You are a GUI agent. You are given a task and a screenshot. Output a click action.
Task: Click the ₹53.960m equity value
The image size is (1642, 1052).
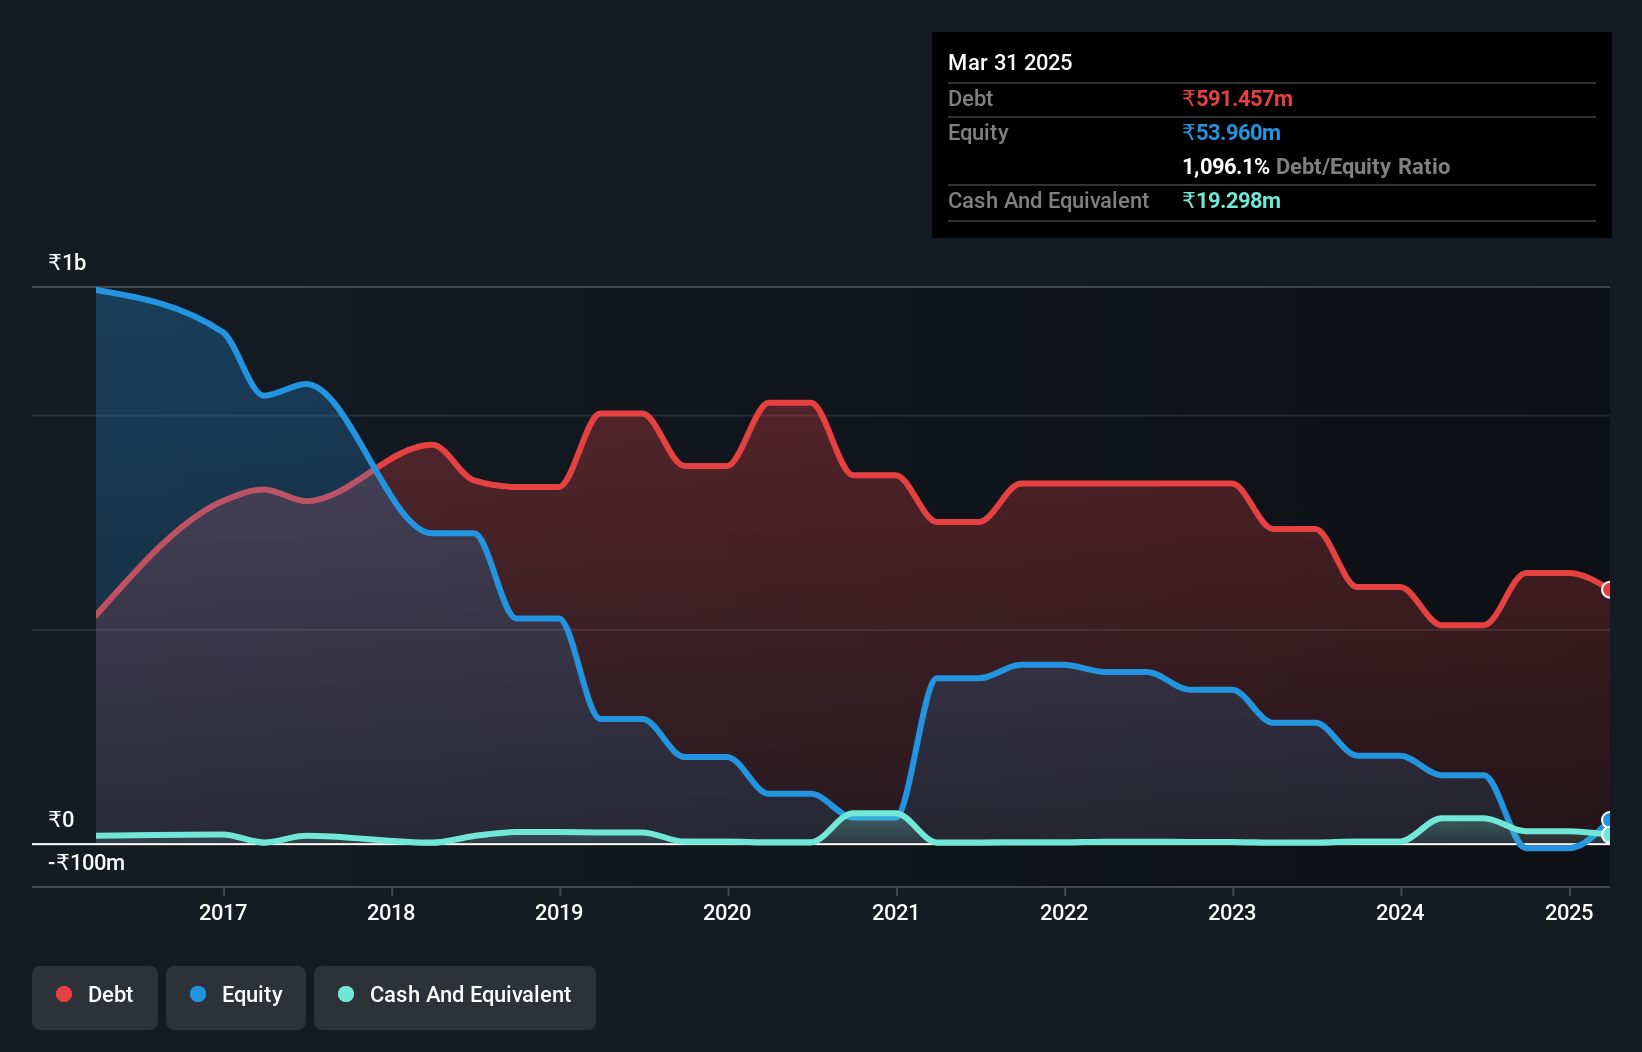coord(1231,132)
